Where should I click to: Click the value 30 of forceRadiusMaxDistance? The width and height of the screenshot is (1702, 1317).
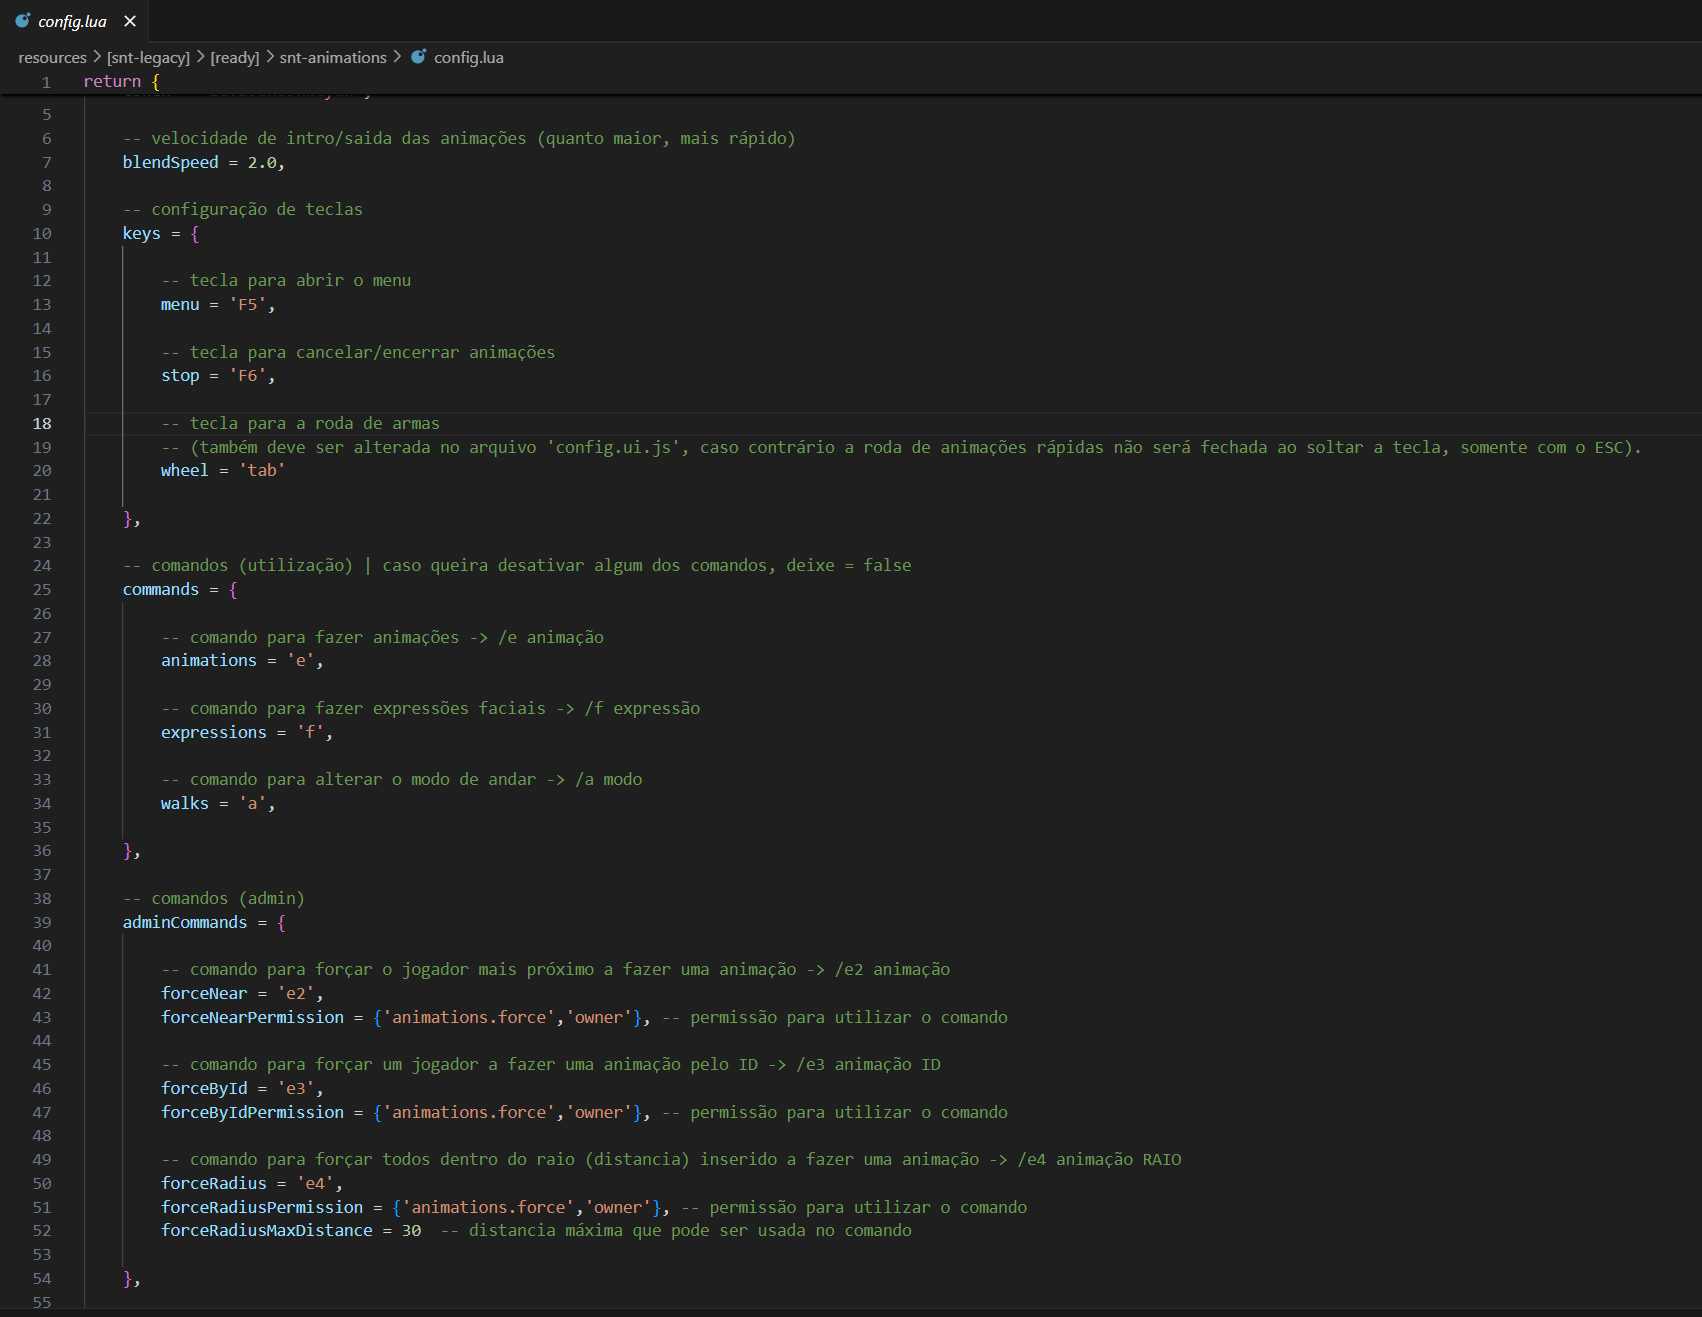click(x=411, y=1231)
